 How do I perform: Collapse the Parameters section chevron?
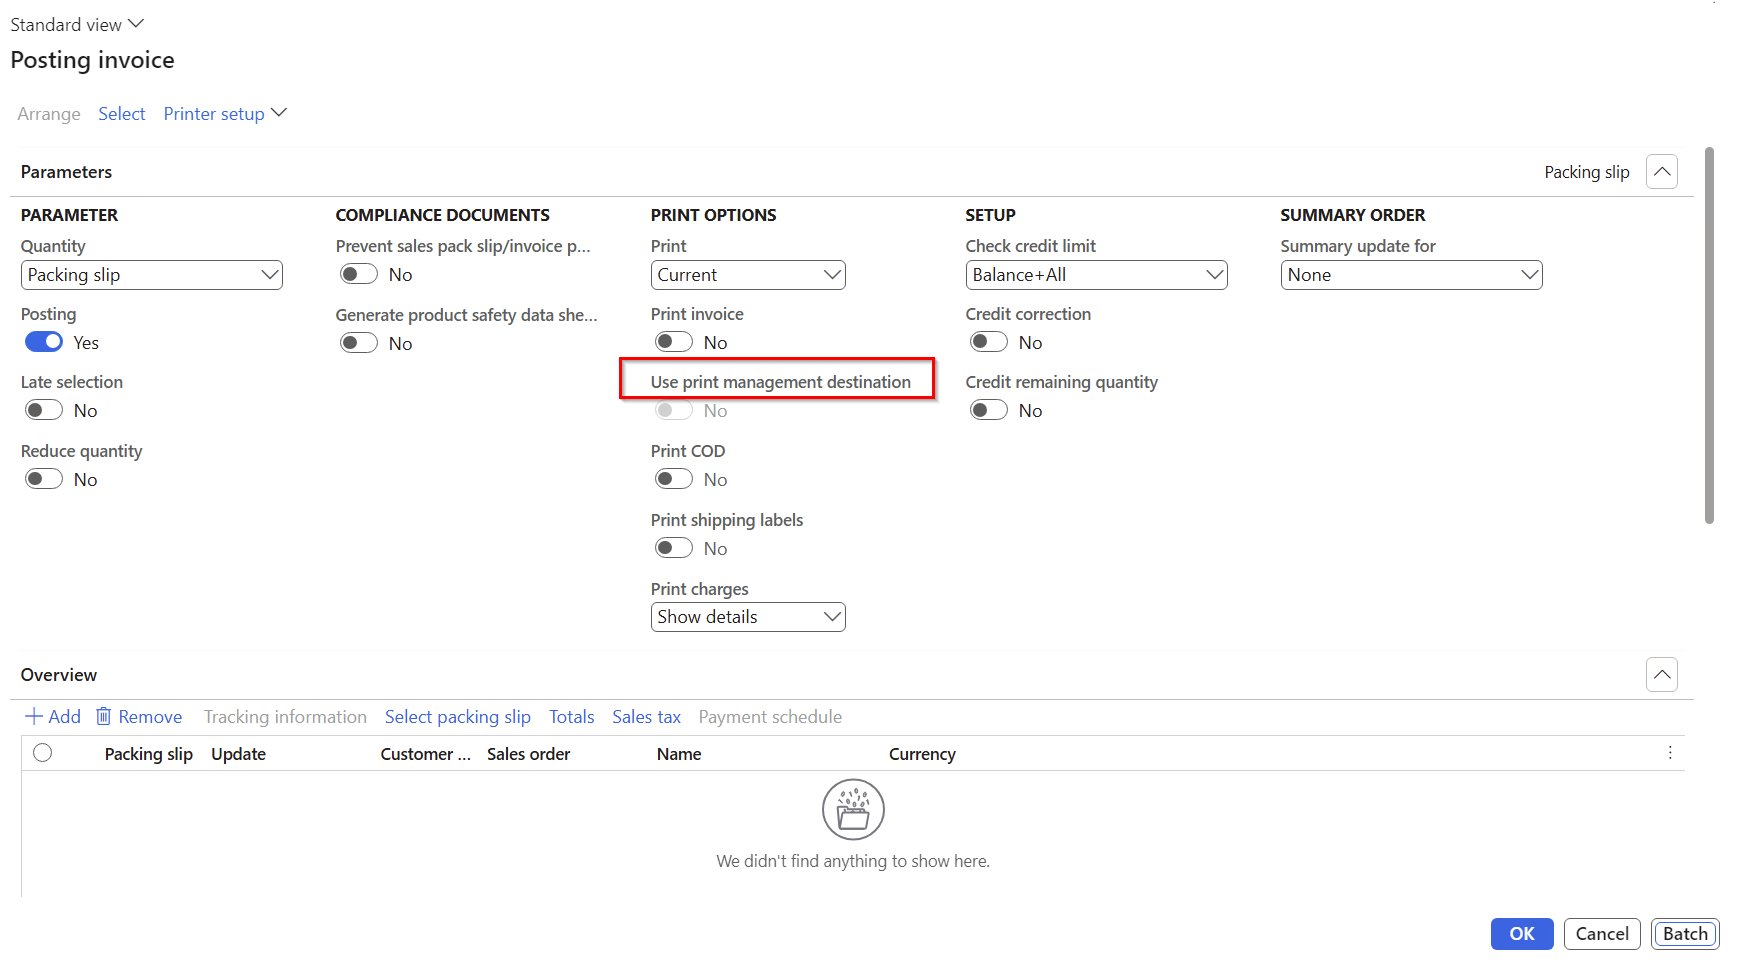1661,172
